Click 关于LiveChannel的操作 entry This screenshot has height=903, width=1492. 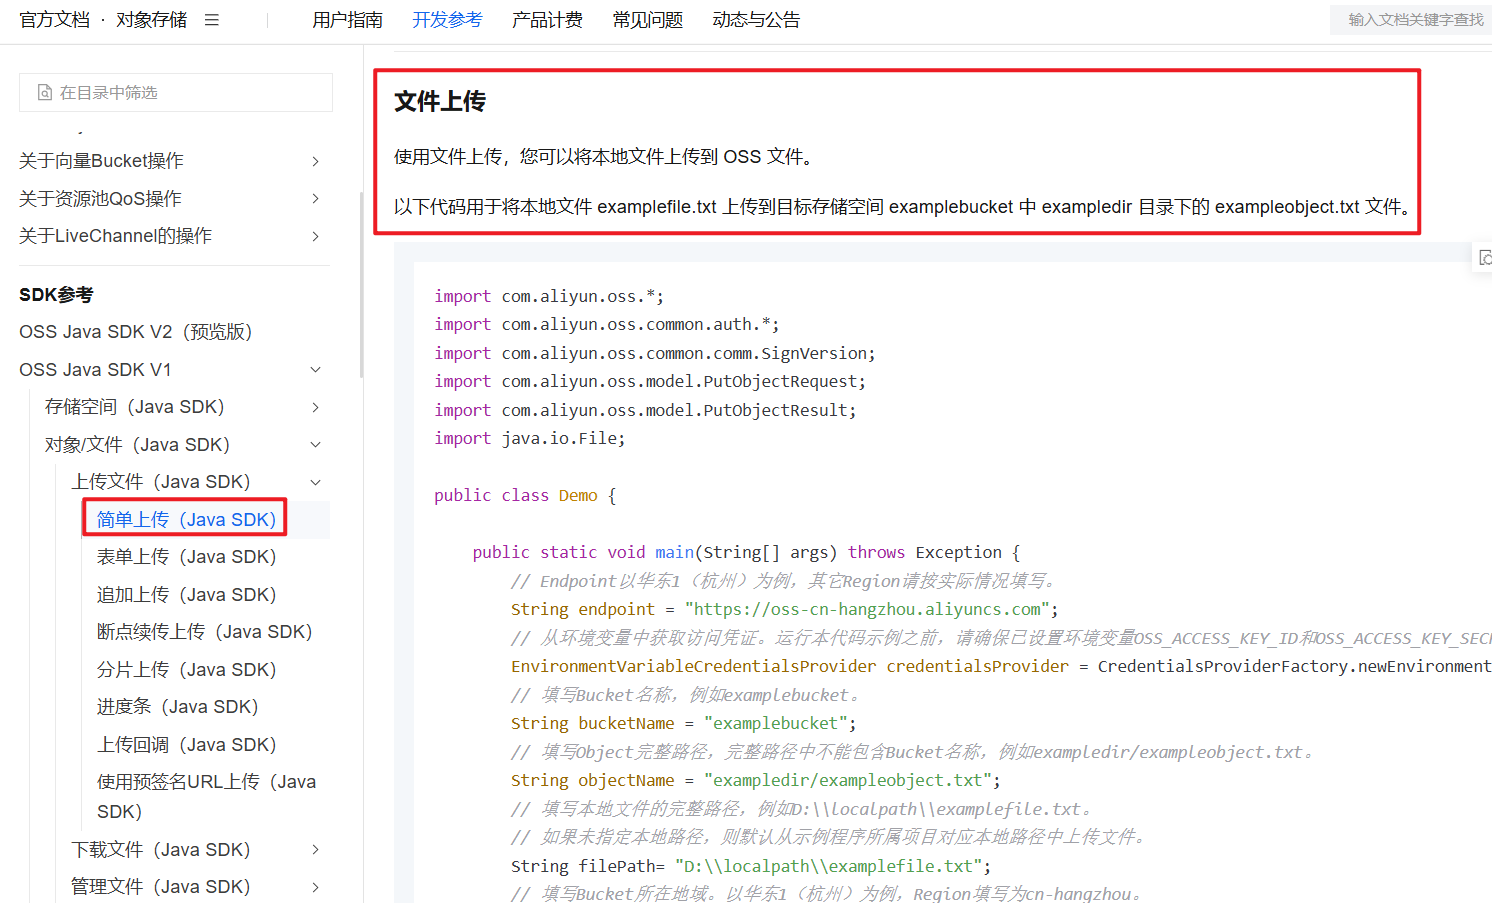[115, 236]
